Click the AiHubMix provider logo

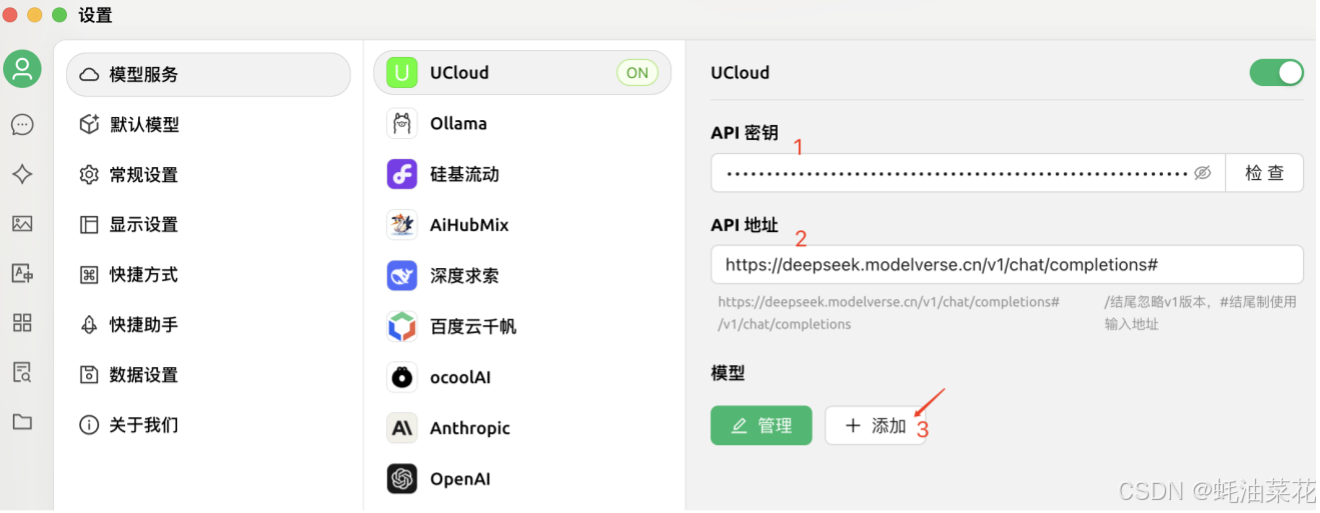pyautogui.click(x=402, y=225)
